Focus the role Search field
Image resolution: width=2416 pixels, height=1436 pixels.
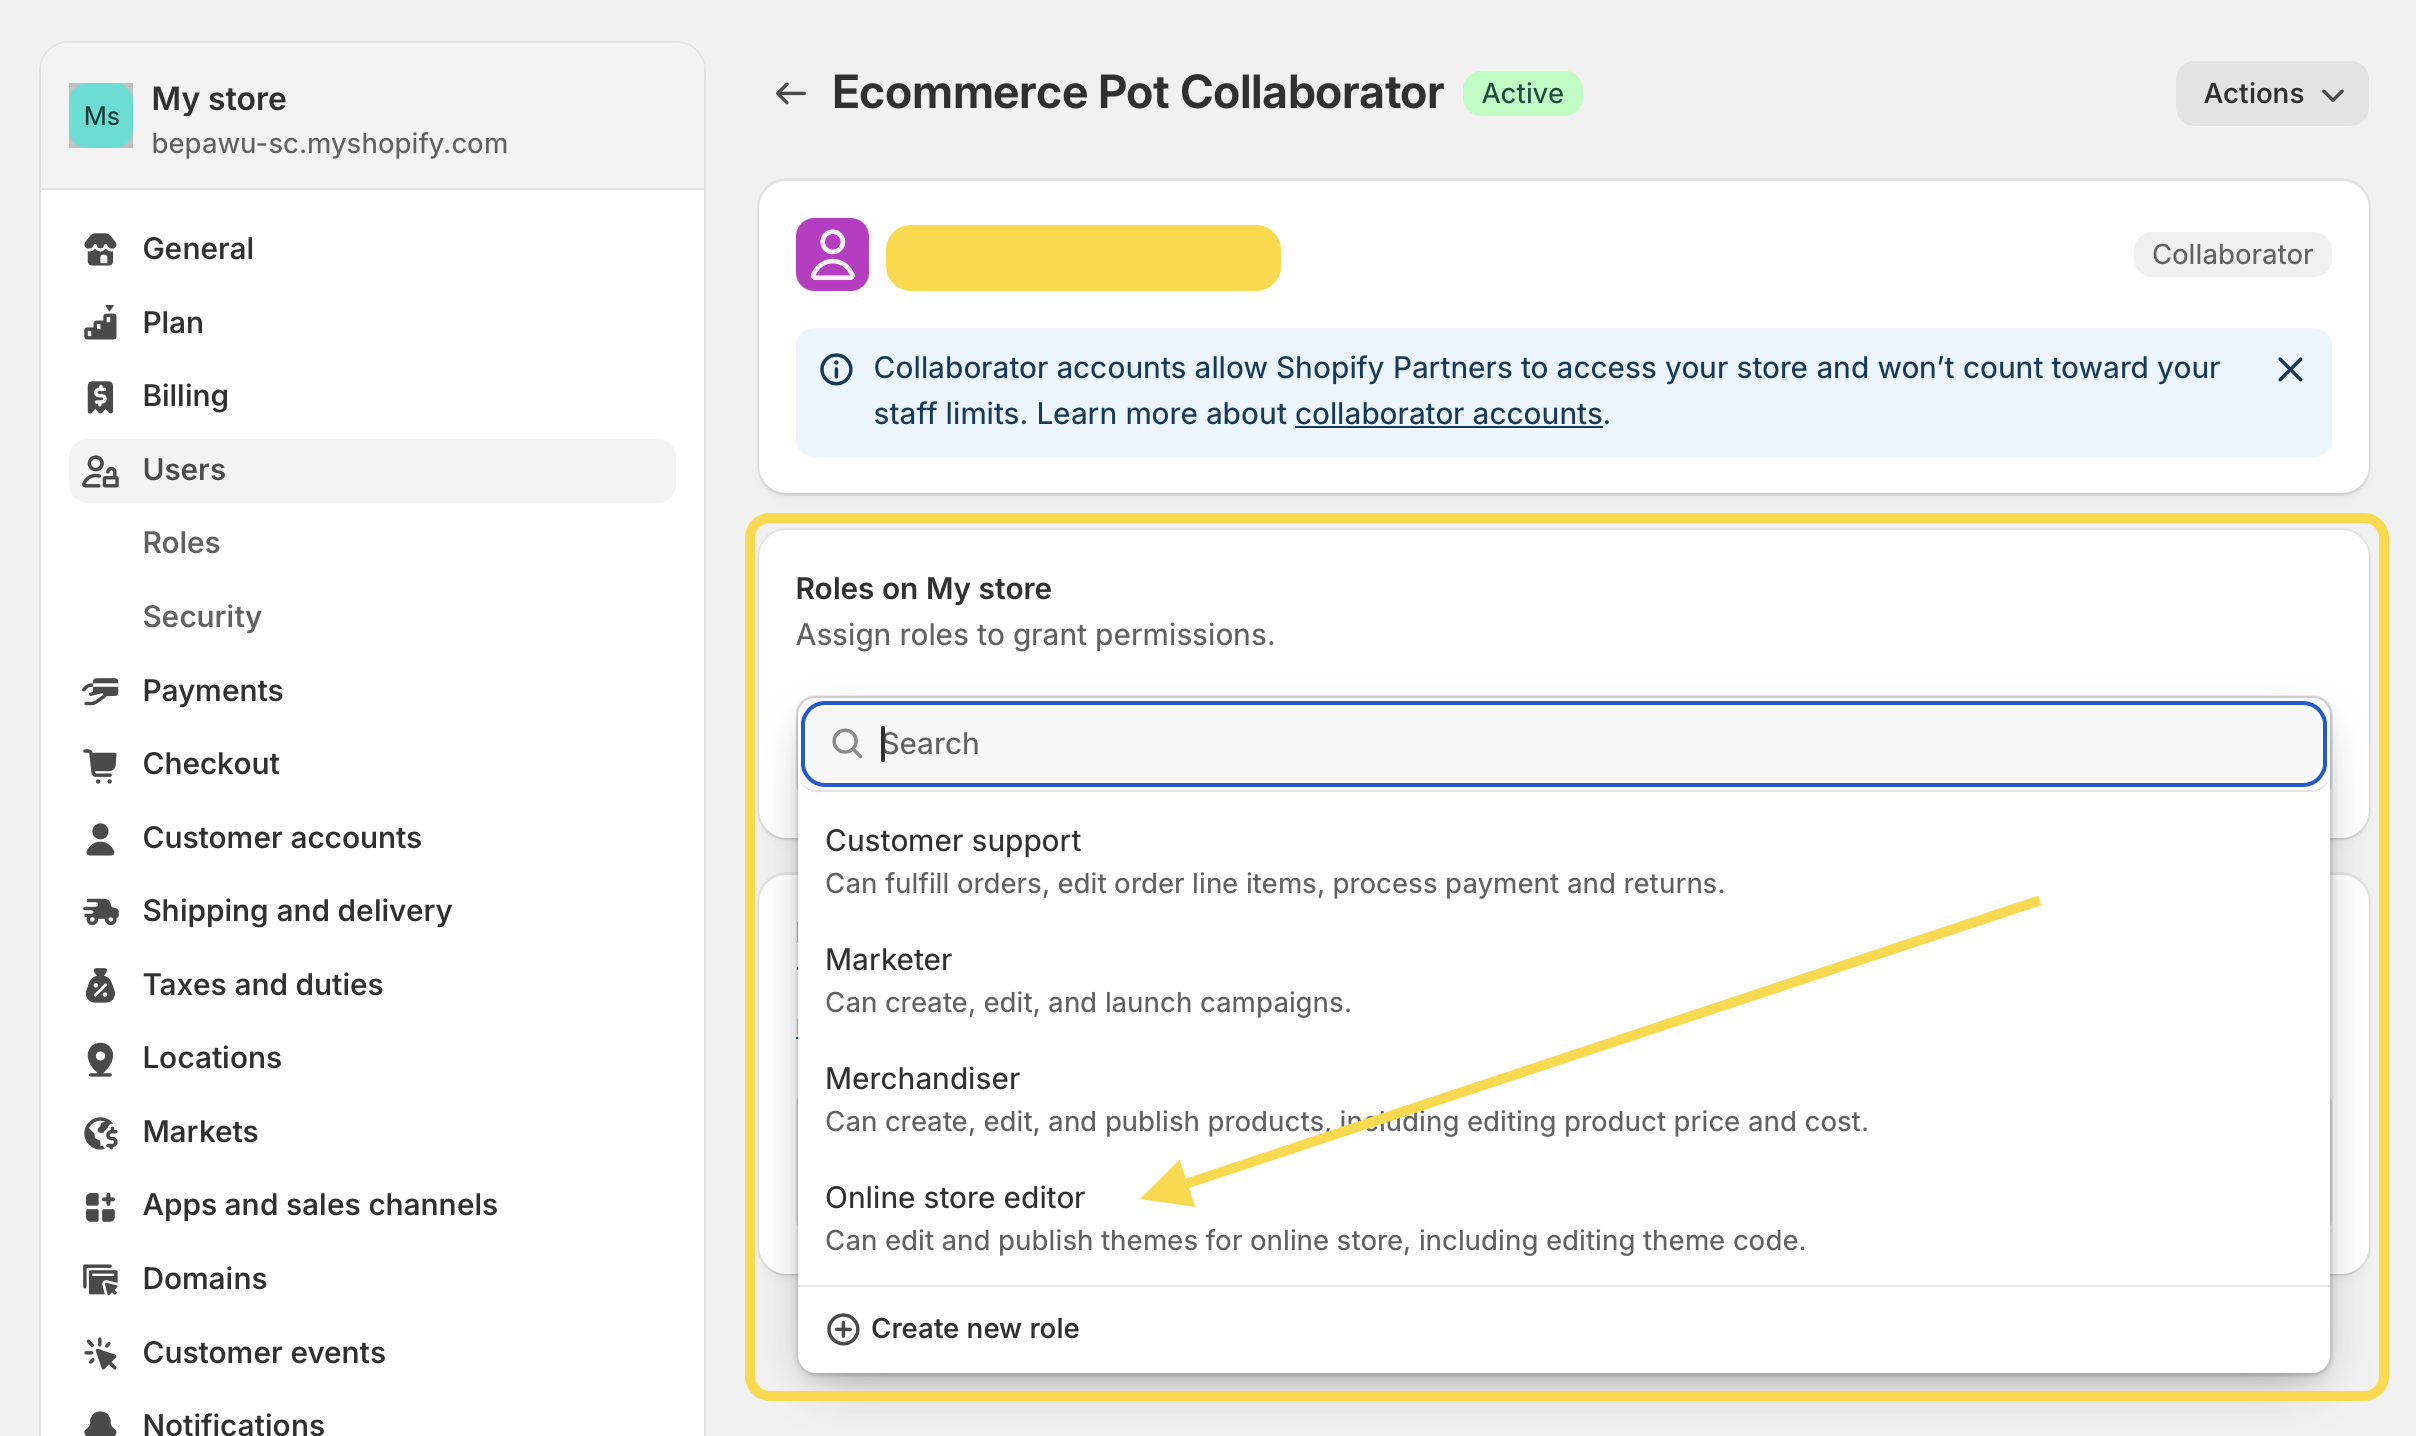point(1563,743)
